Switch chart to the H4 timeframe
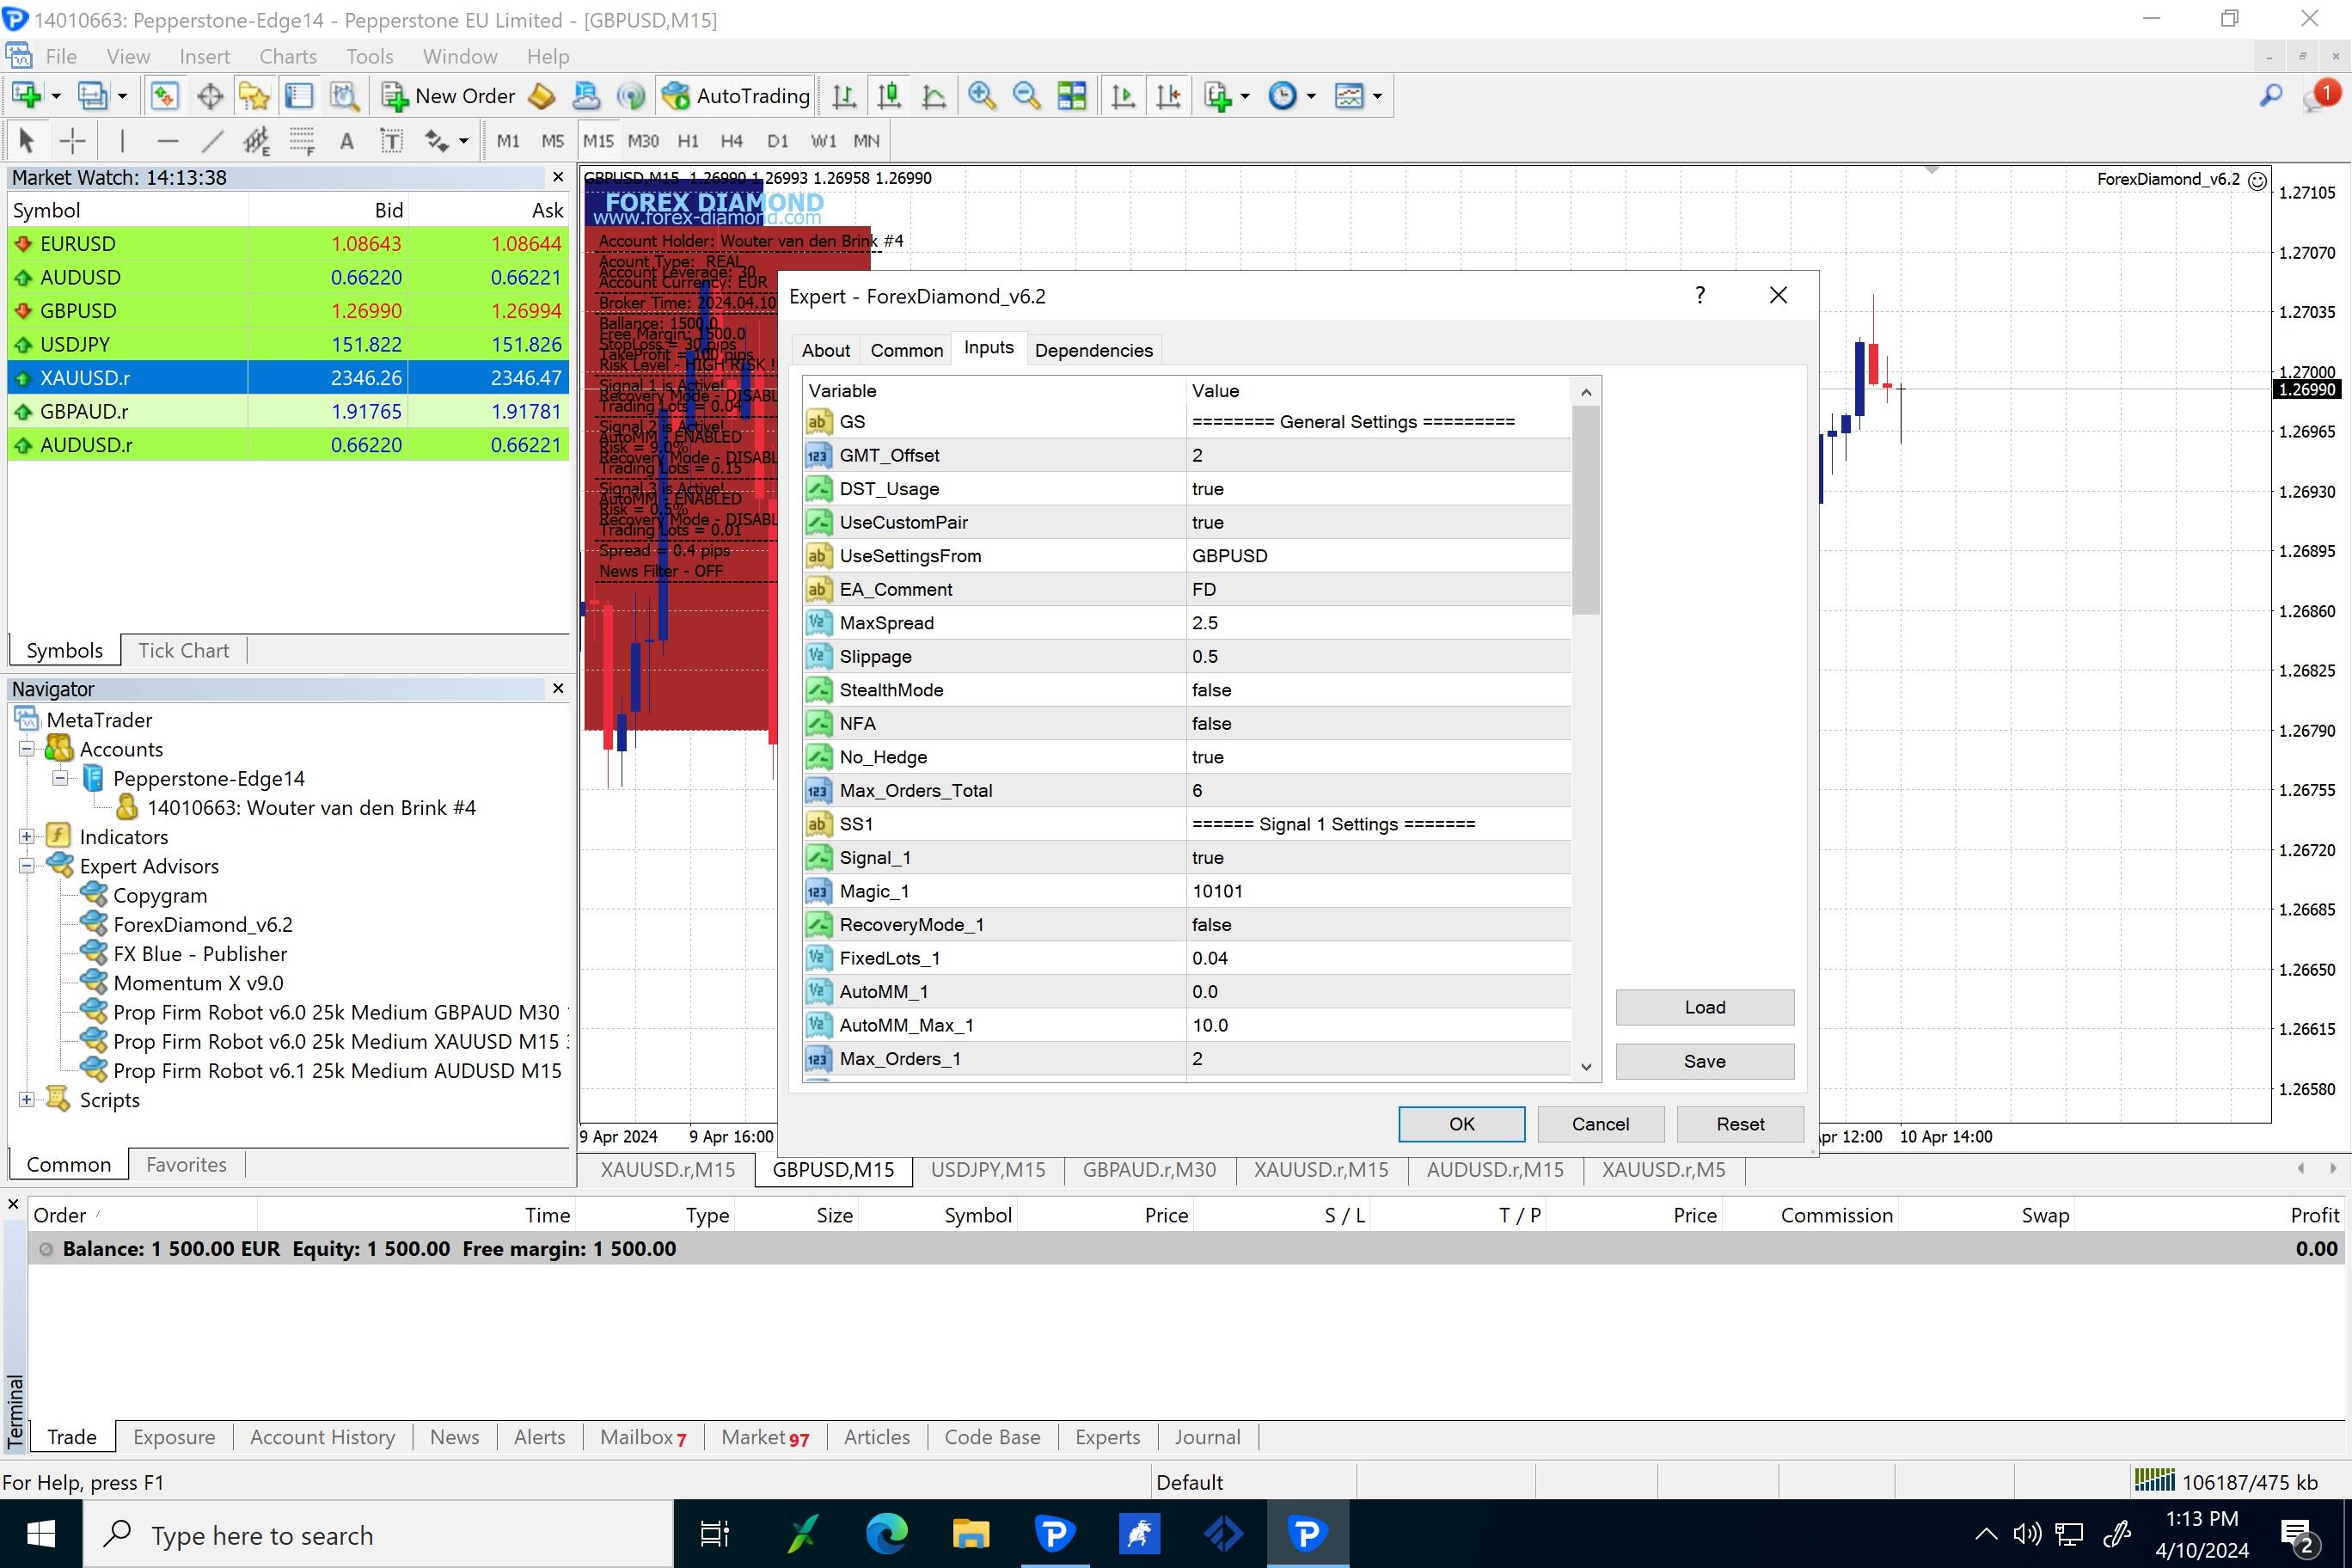This screenshot has height=1568, width=2352. tap(732, 141)
